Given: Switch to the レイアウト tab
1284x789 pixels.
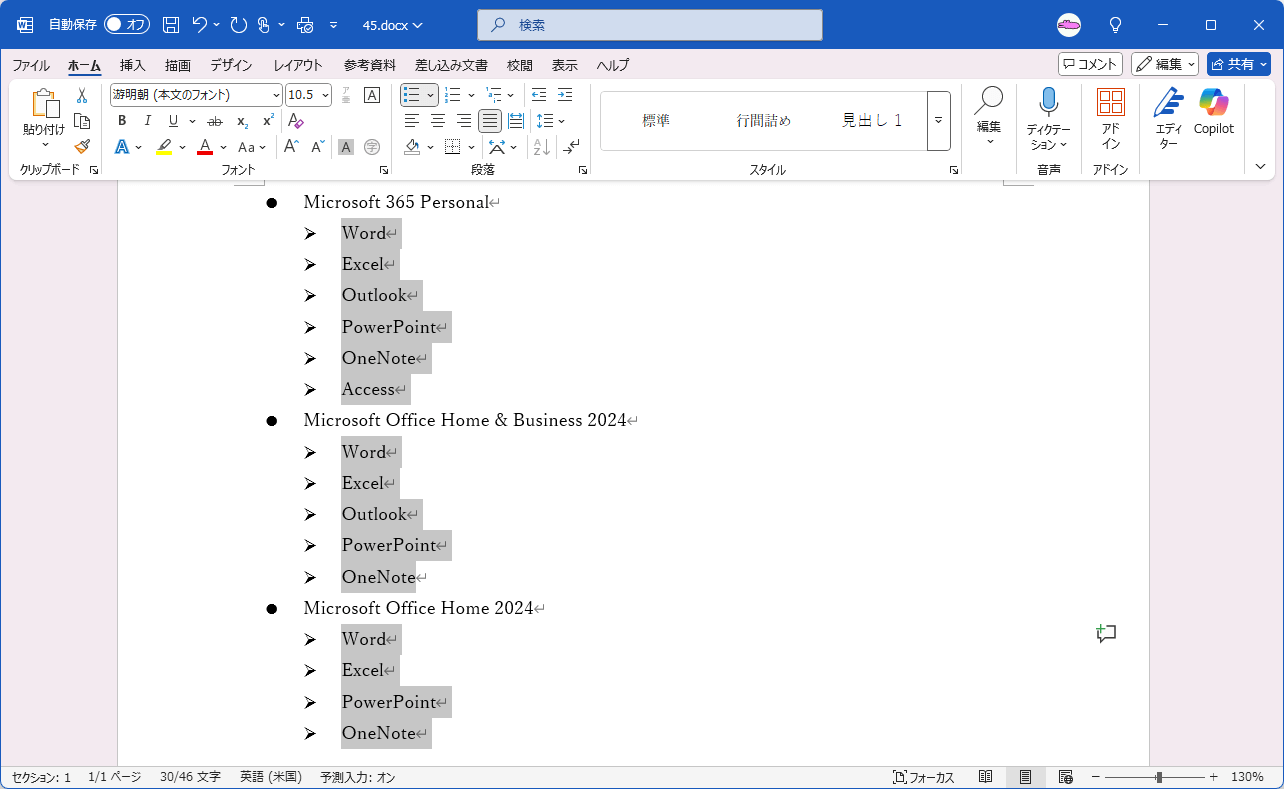Looking at the screenshot, I should point(298,65).
